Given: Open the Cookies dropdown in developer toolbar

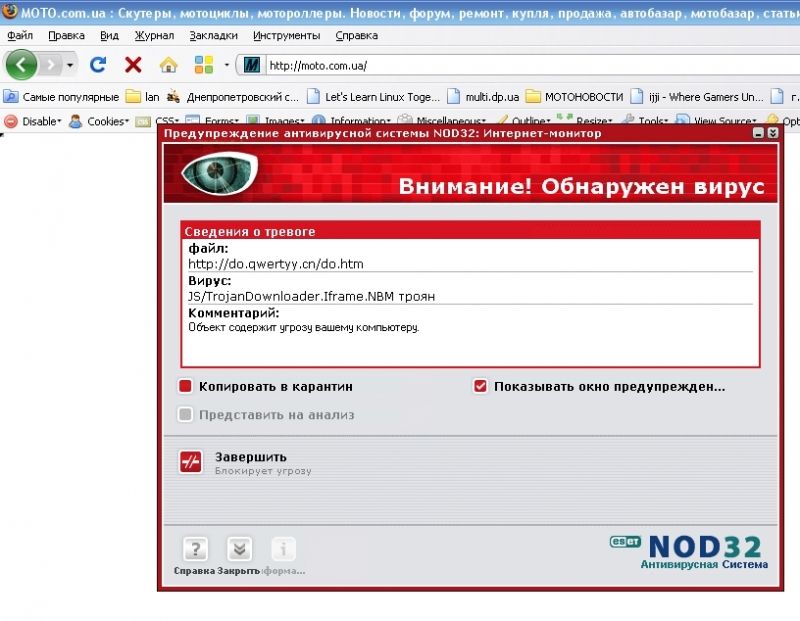Looking at the screenshot, I should (108, 121).
